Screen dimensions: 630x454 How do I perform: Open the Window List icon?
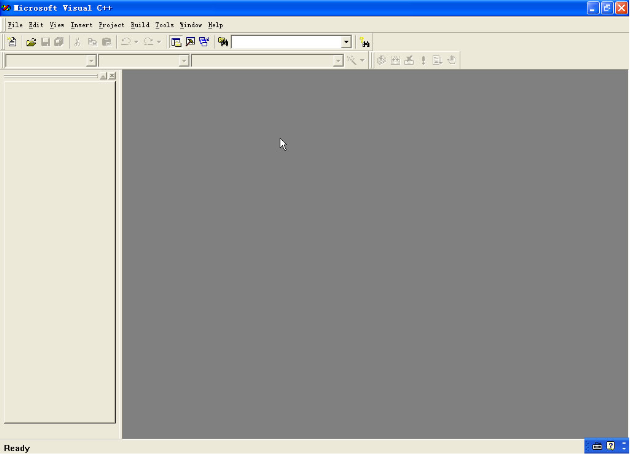[x=205, y=42]
